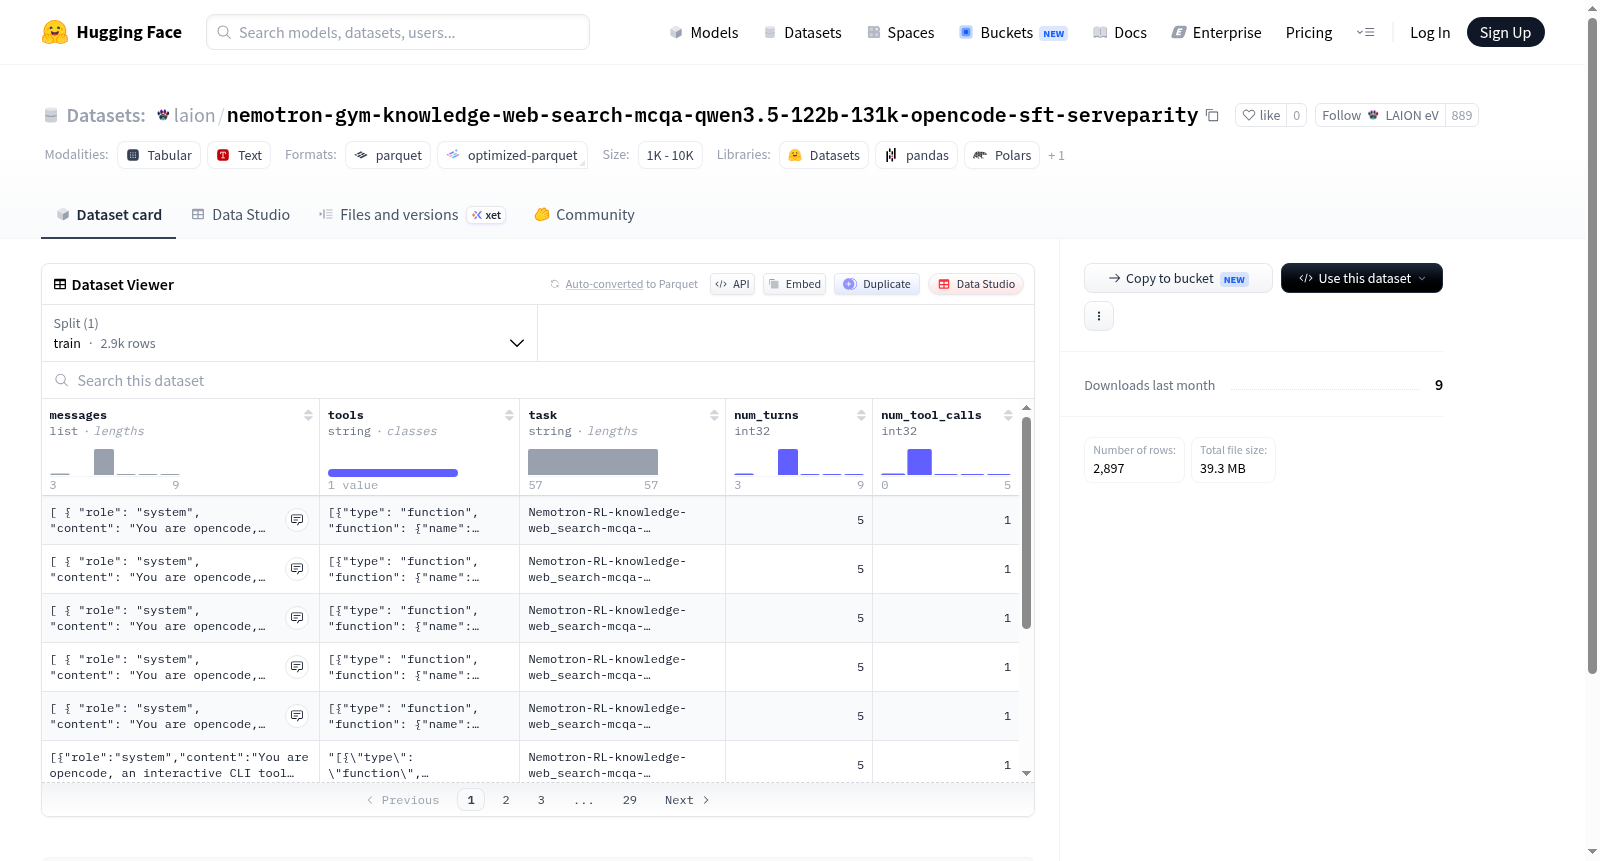Open the Community tab
The image size is (1600, 861).
point(584,214)
